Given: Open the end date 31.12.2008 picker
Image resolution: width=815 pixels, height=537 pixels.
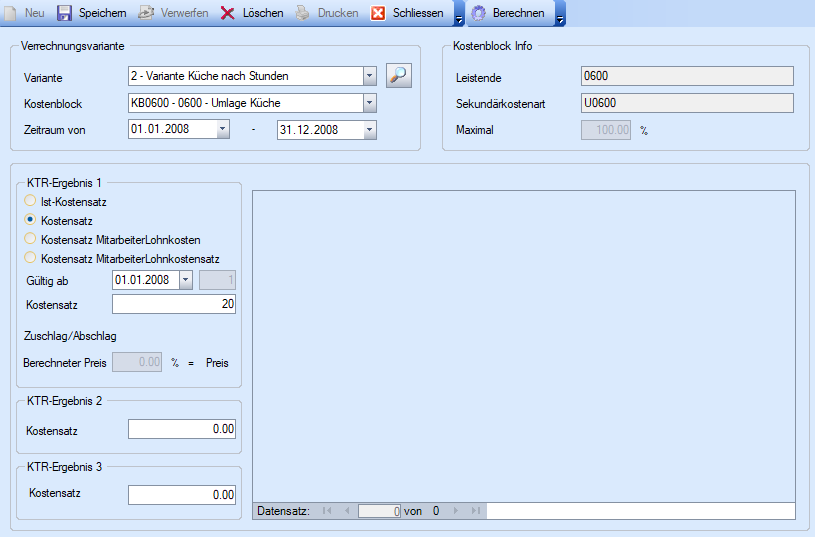Looking at the screenshot, I should pos(369,129).
